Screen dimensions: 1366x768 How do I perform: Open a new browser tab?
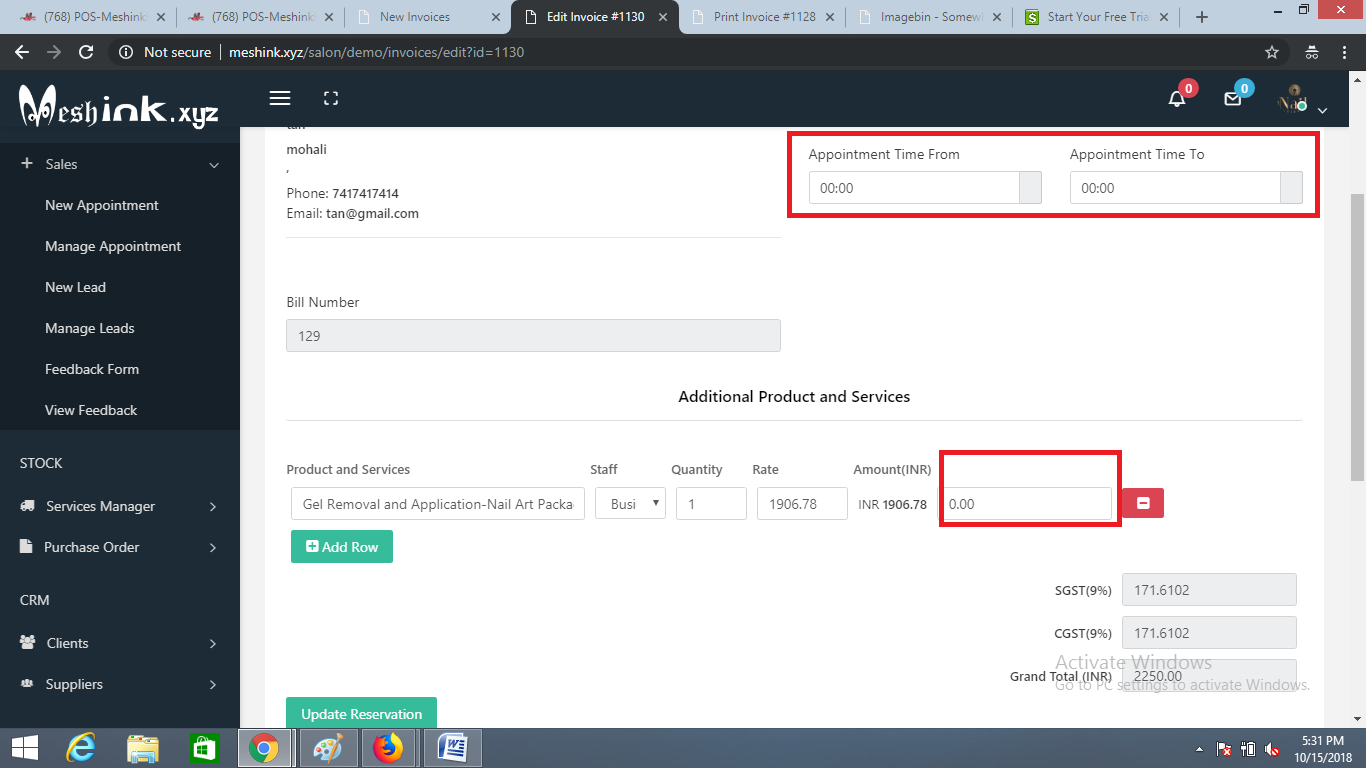tap(1202, 17)
